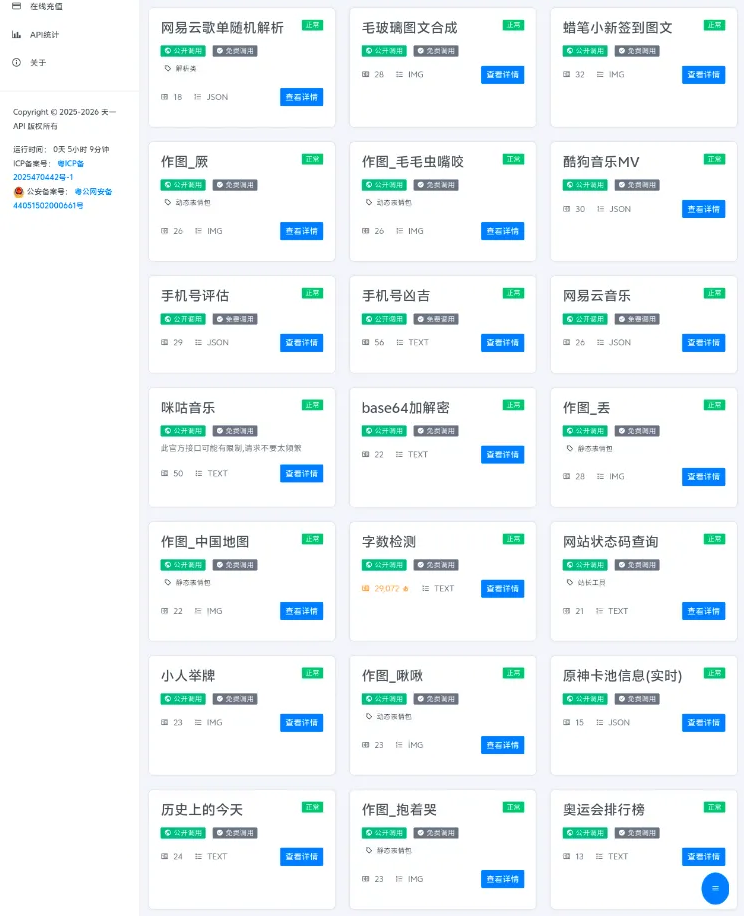This screenshot has width=744, height=916.
Task: Click the 公安备案 police badge icon
Action: 18,191
